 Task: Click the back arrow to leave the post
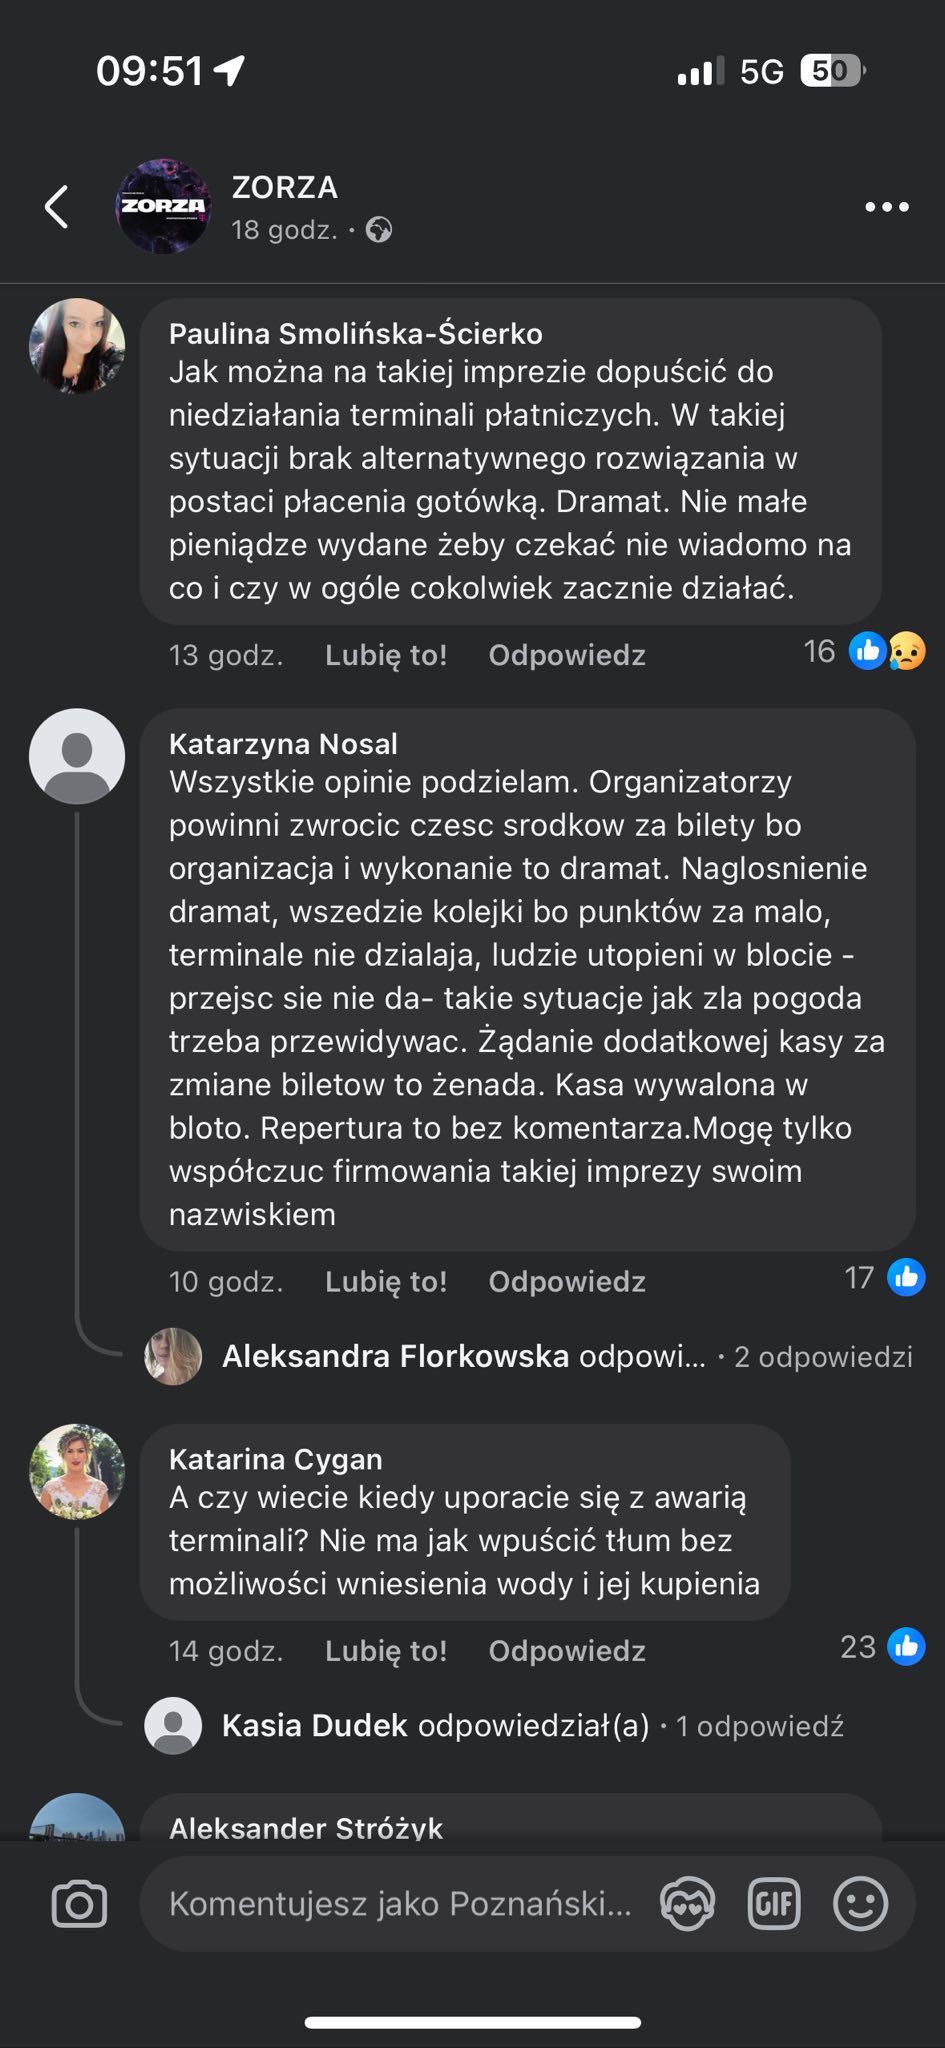[x=56, y=206]
